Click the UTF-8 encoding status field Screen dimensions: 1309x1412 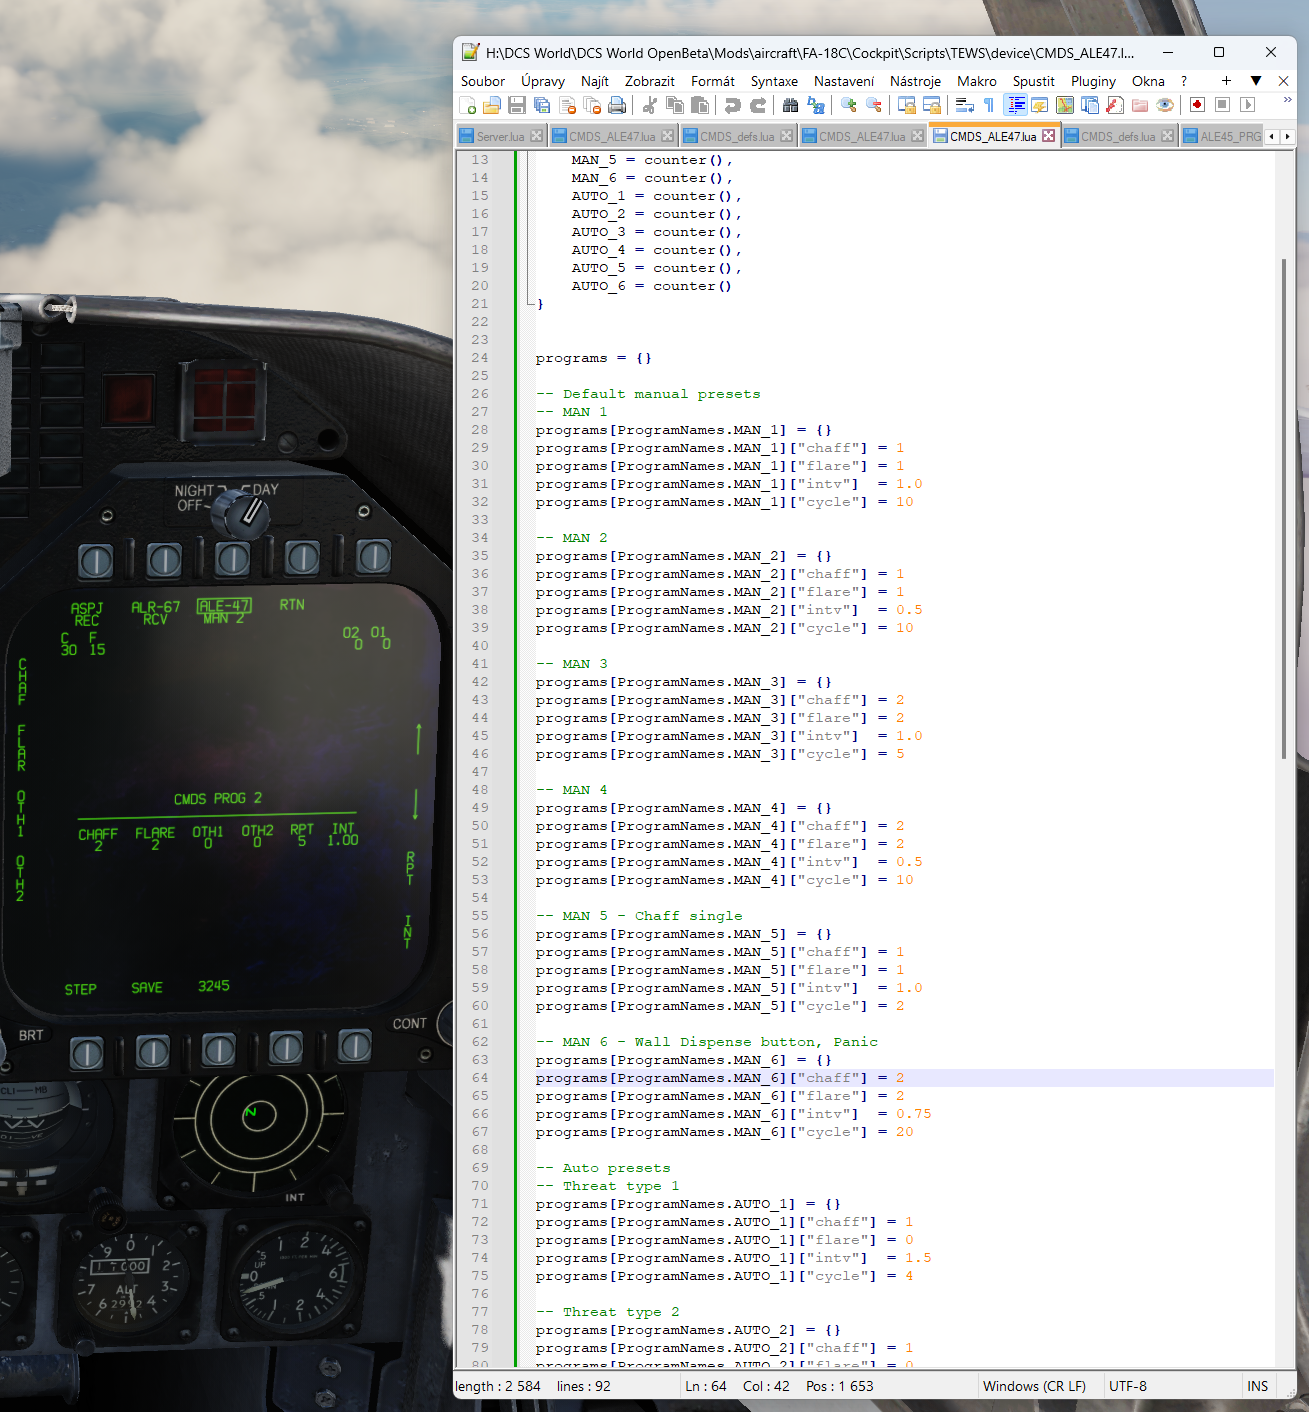click(x=1128, y=1386)
